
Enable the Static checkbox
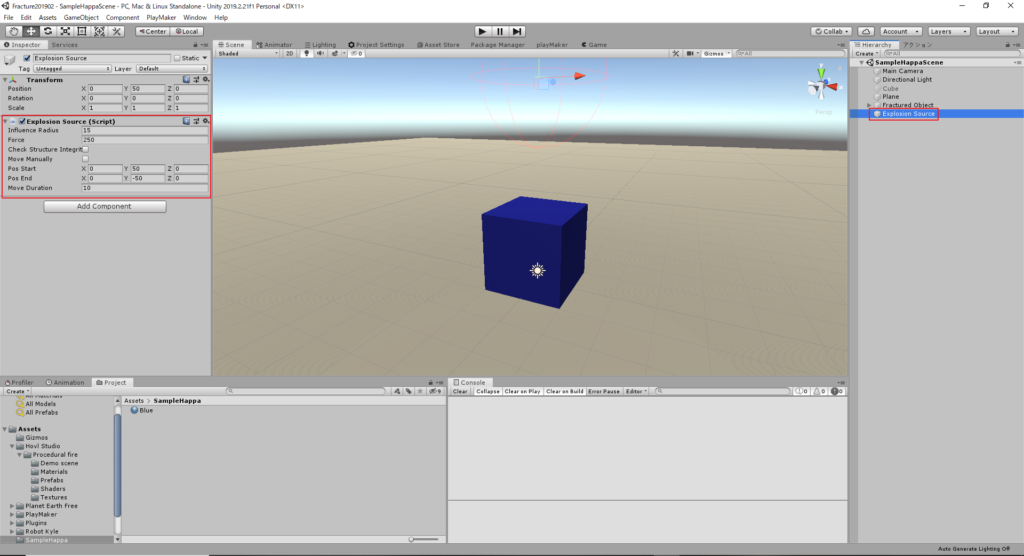click(x=177, y=58)
